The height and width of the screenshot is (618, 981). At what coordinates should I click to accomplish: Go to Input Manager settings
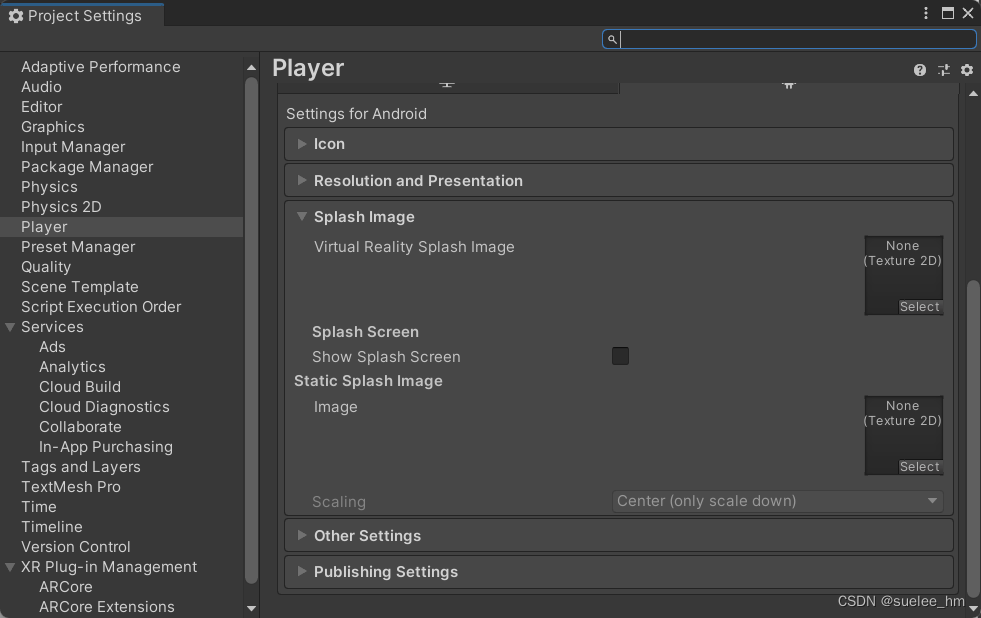tap(73, 147)
